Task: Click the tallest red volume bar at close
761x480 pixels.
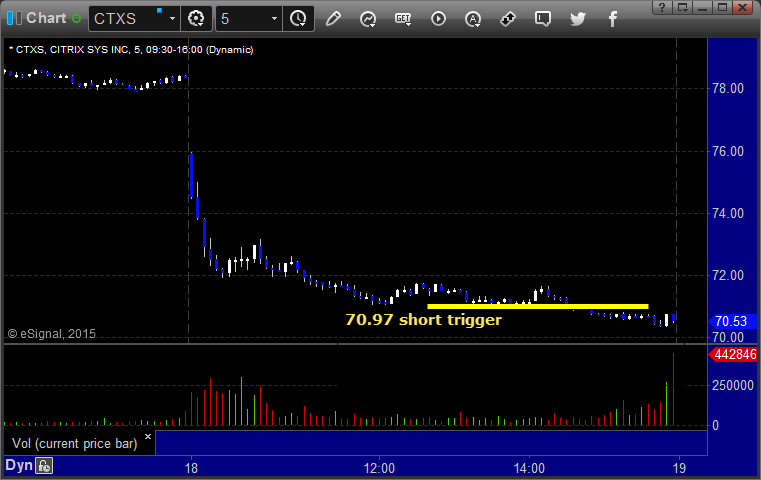Action: pos(673,389)
